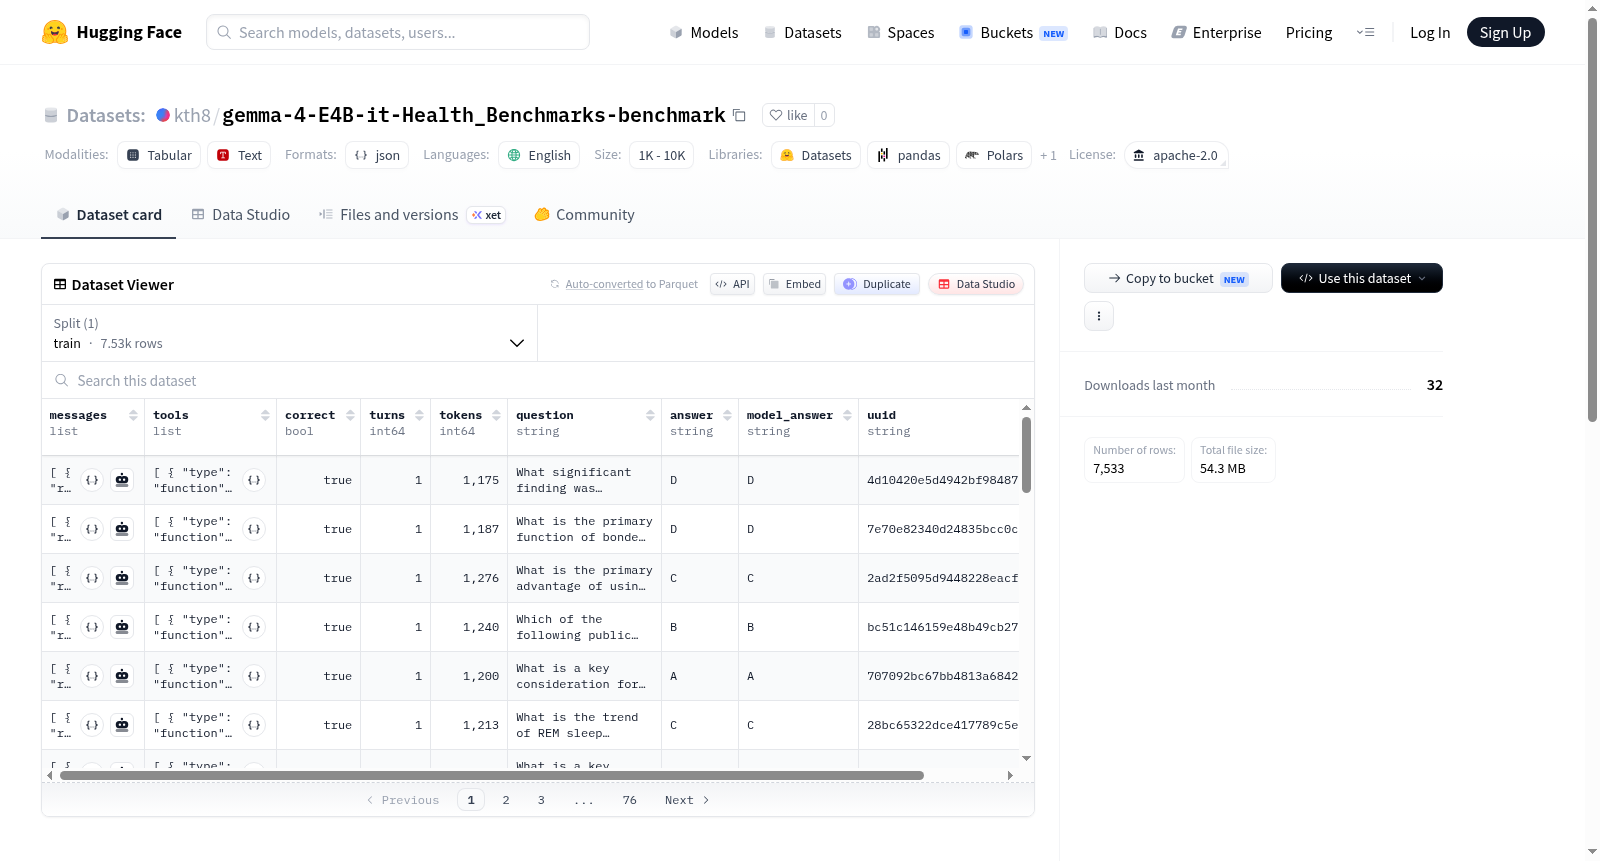Screen dimensions: 1600x861
Task: Go to the Next page of rows
Action: point(687,800)
